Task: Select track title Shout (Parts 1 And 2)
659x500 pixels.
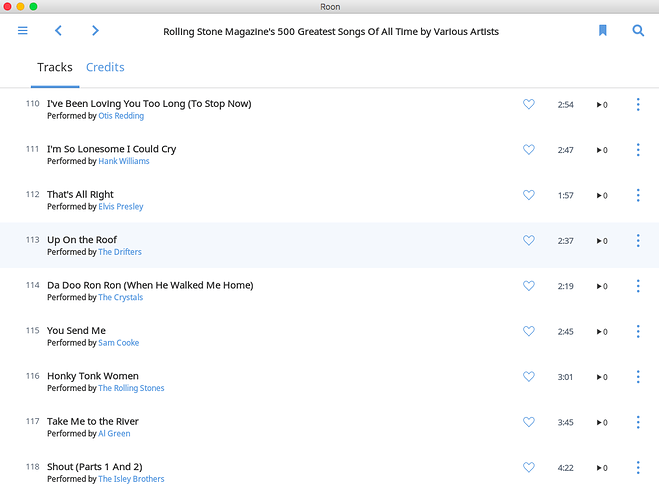Action: click(x=95, y=467)
